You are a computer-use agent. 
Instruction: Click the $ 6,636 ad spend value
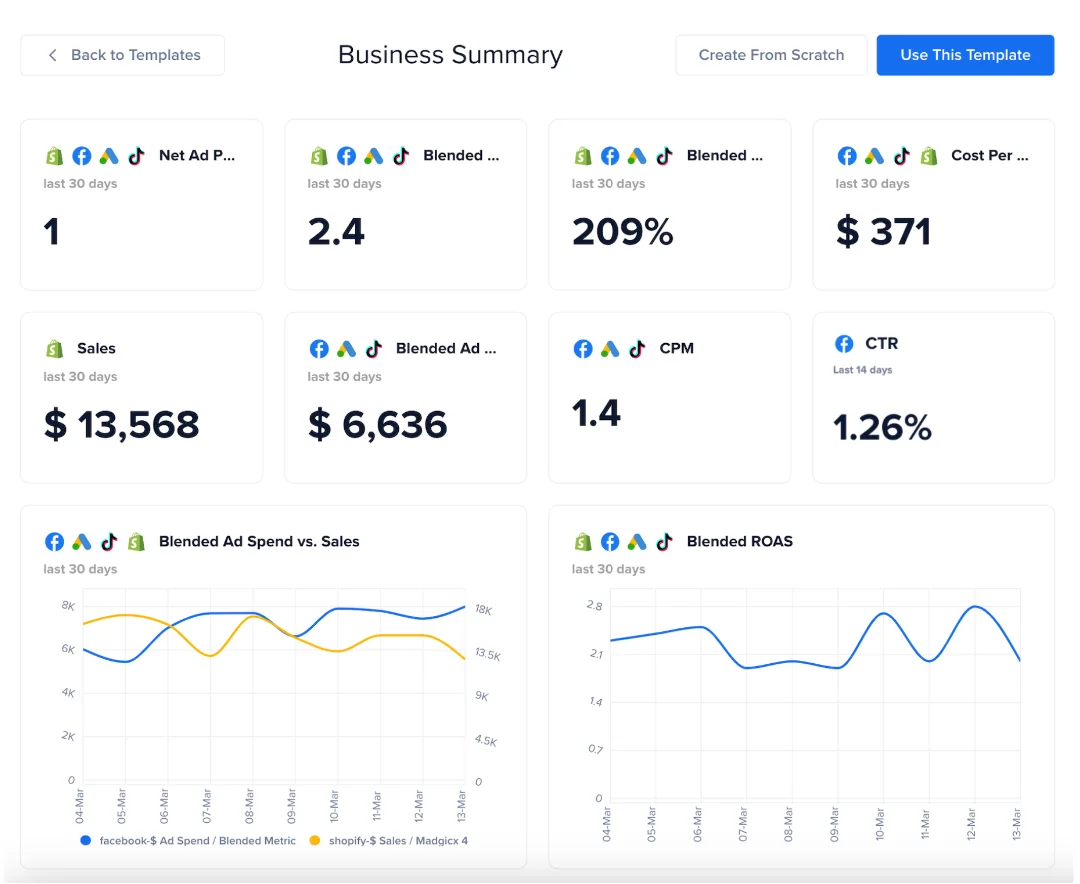pos(377,424)
